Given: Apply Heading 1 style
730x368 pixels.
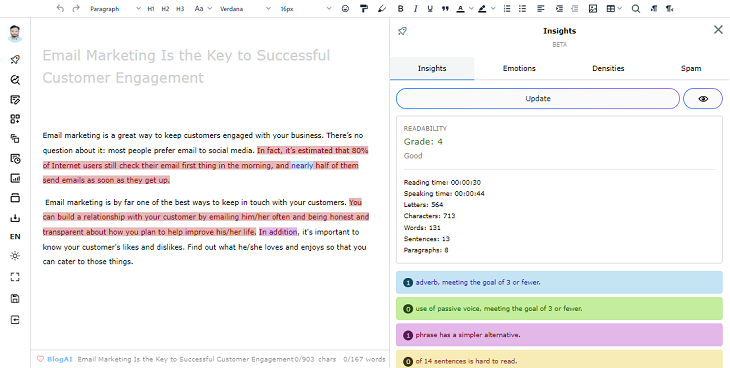Looking at the screenshot, I should click(x=151, y=8).
